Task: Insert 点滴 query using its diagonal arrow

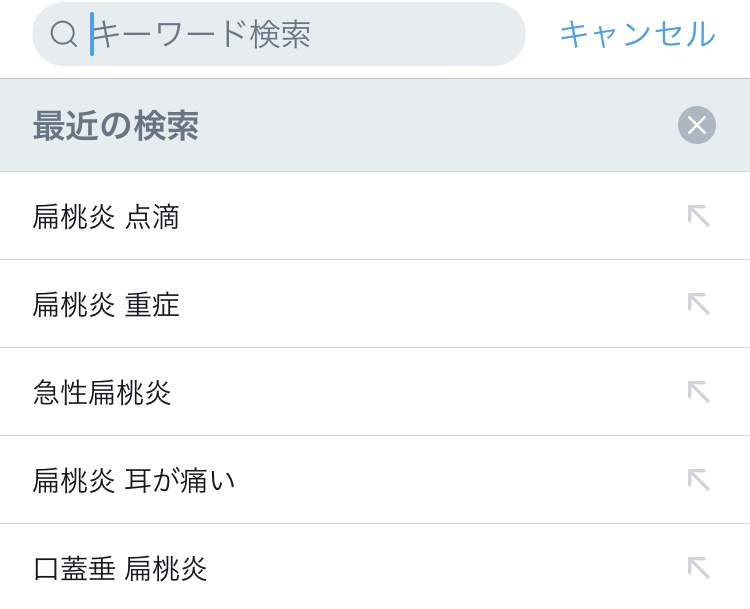Action: 698,216
